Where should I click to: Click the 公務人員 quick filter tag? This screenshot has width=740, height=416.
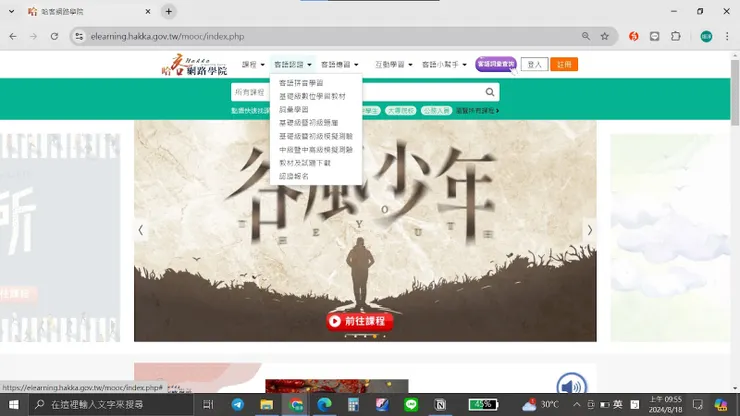pos(436,110)
